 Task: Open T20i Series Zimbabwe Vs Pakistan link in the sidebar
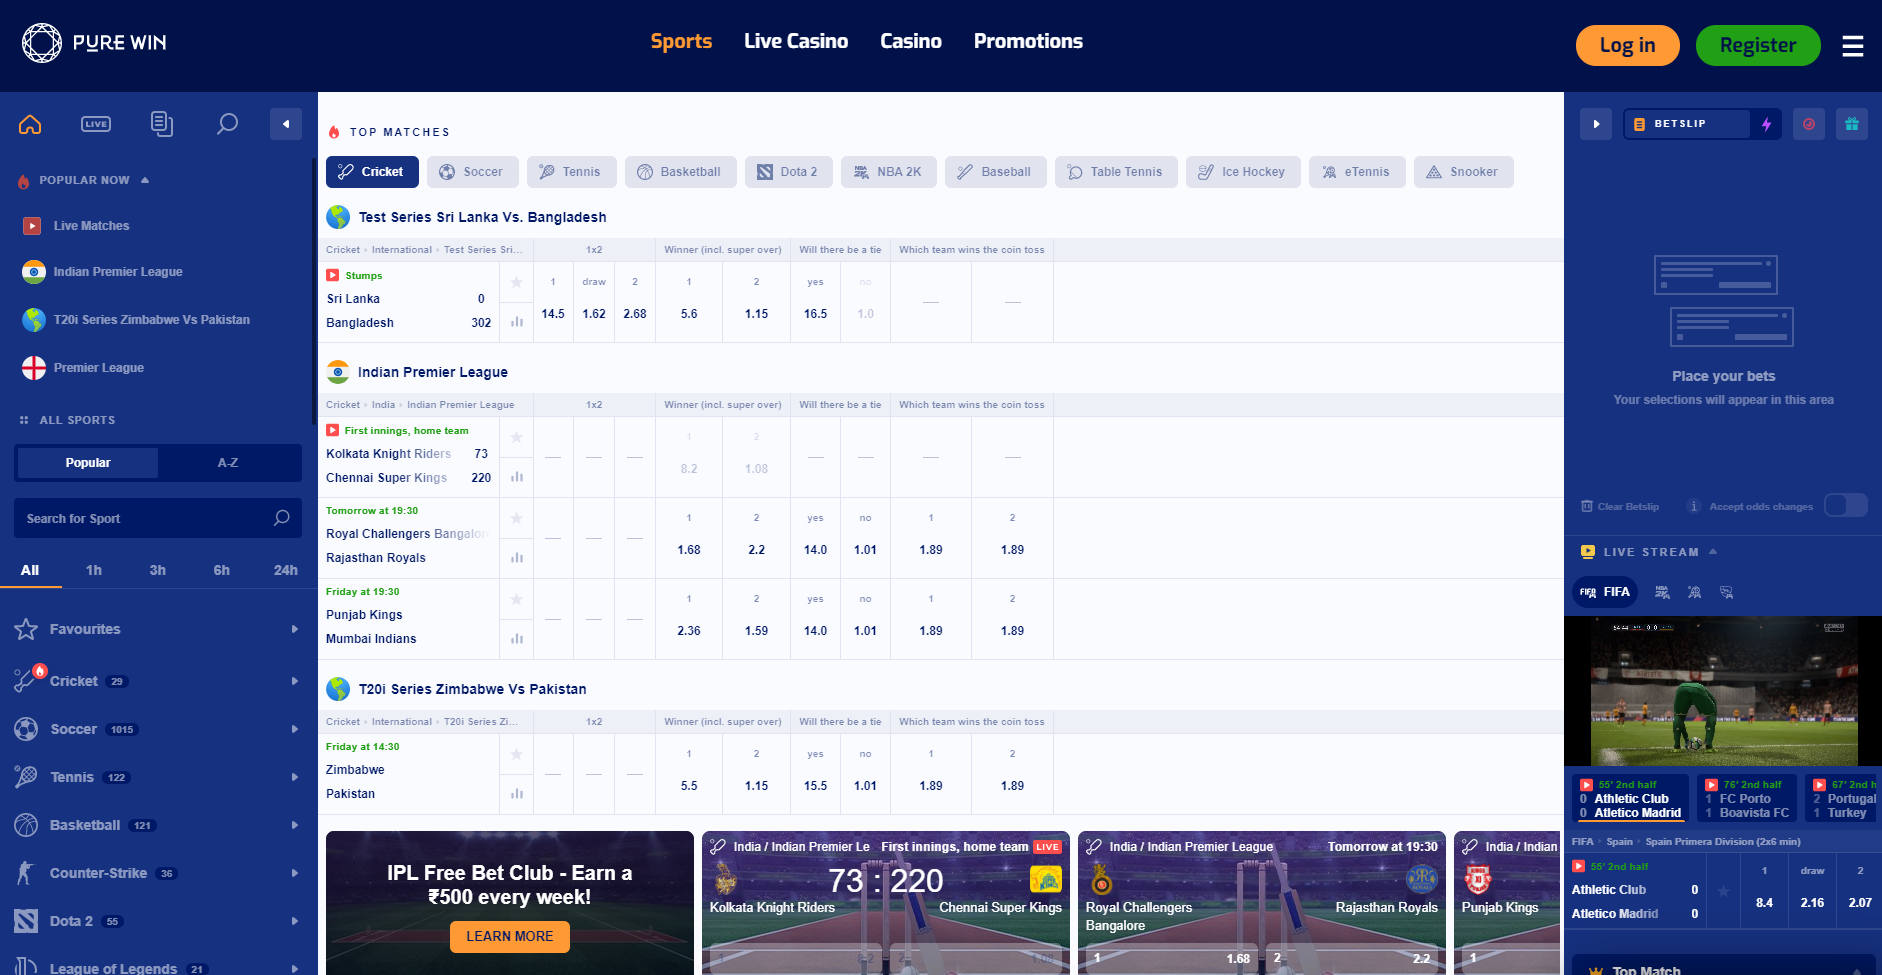[152, 320]
